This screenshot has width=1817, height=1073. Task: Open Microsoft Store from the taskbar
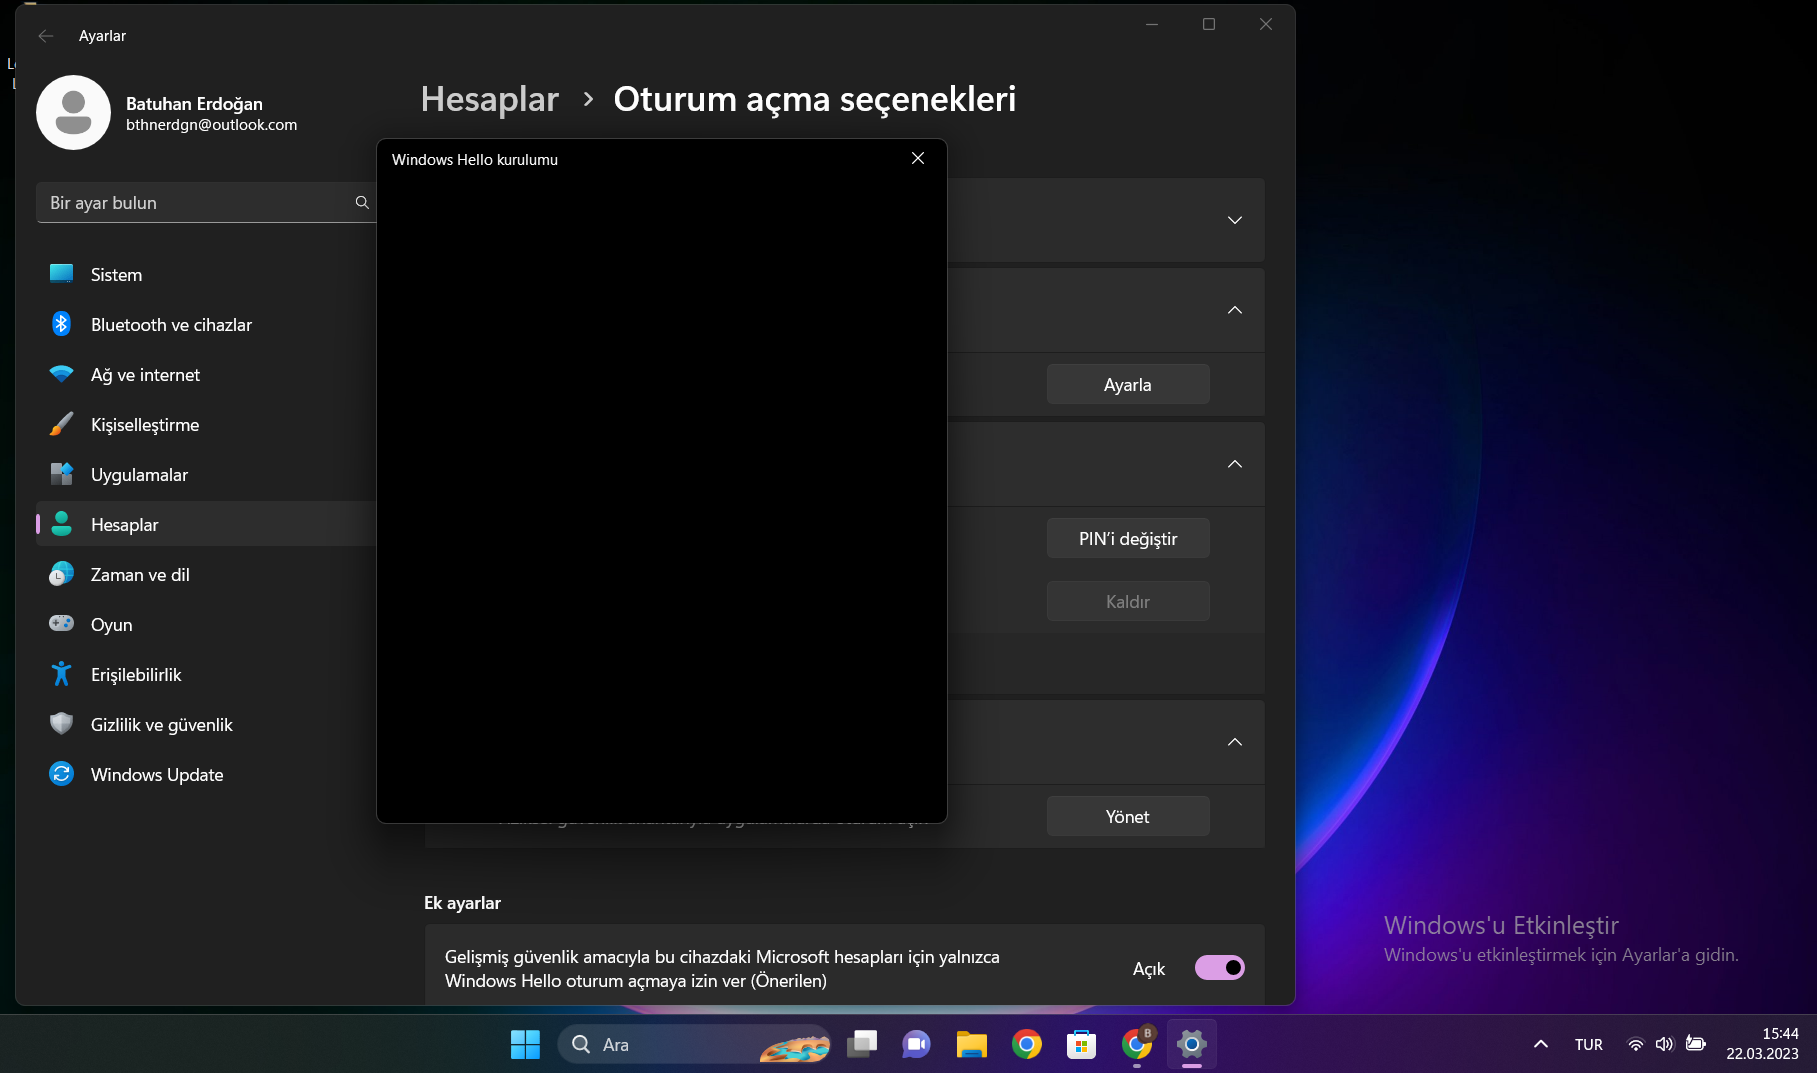point(1081,1044)
